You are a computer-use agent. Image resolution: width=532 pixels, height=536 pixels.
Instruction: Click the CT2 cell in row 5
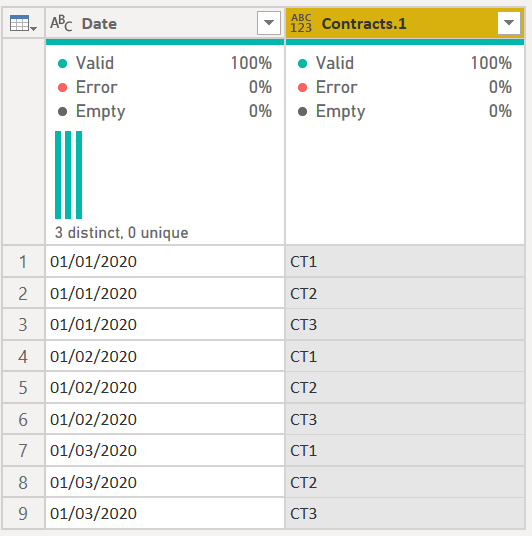(x=405, y=388)
